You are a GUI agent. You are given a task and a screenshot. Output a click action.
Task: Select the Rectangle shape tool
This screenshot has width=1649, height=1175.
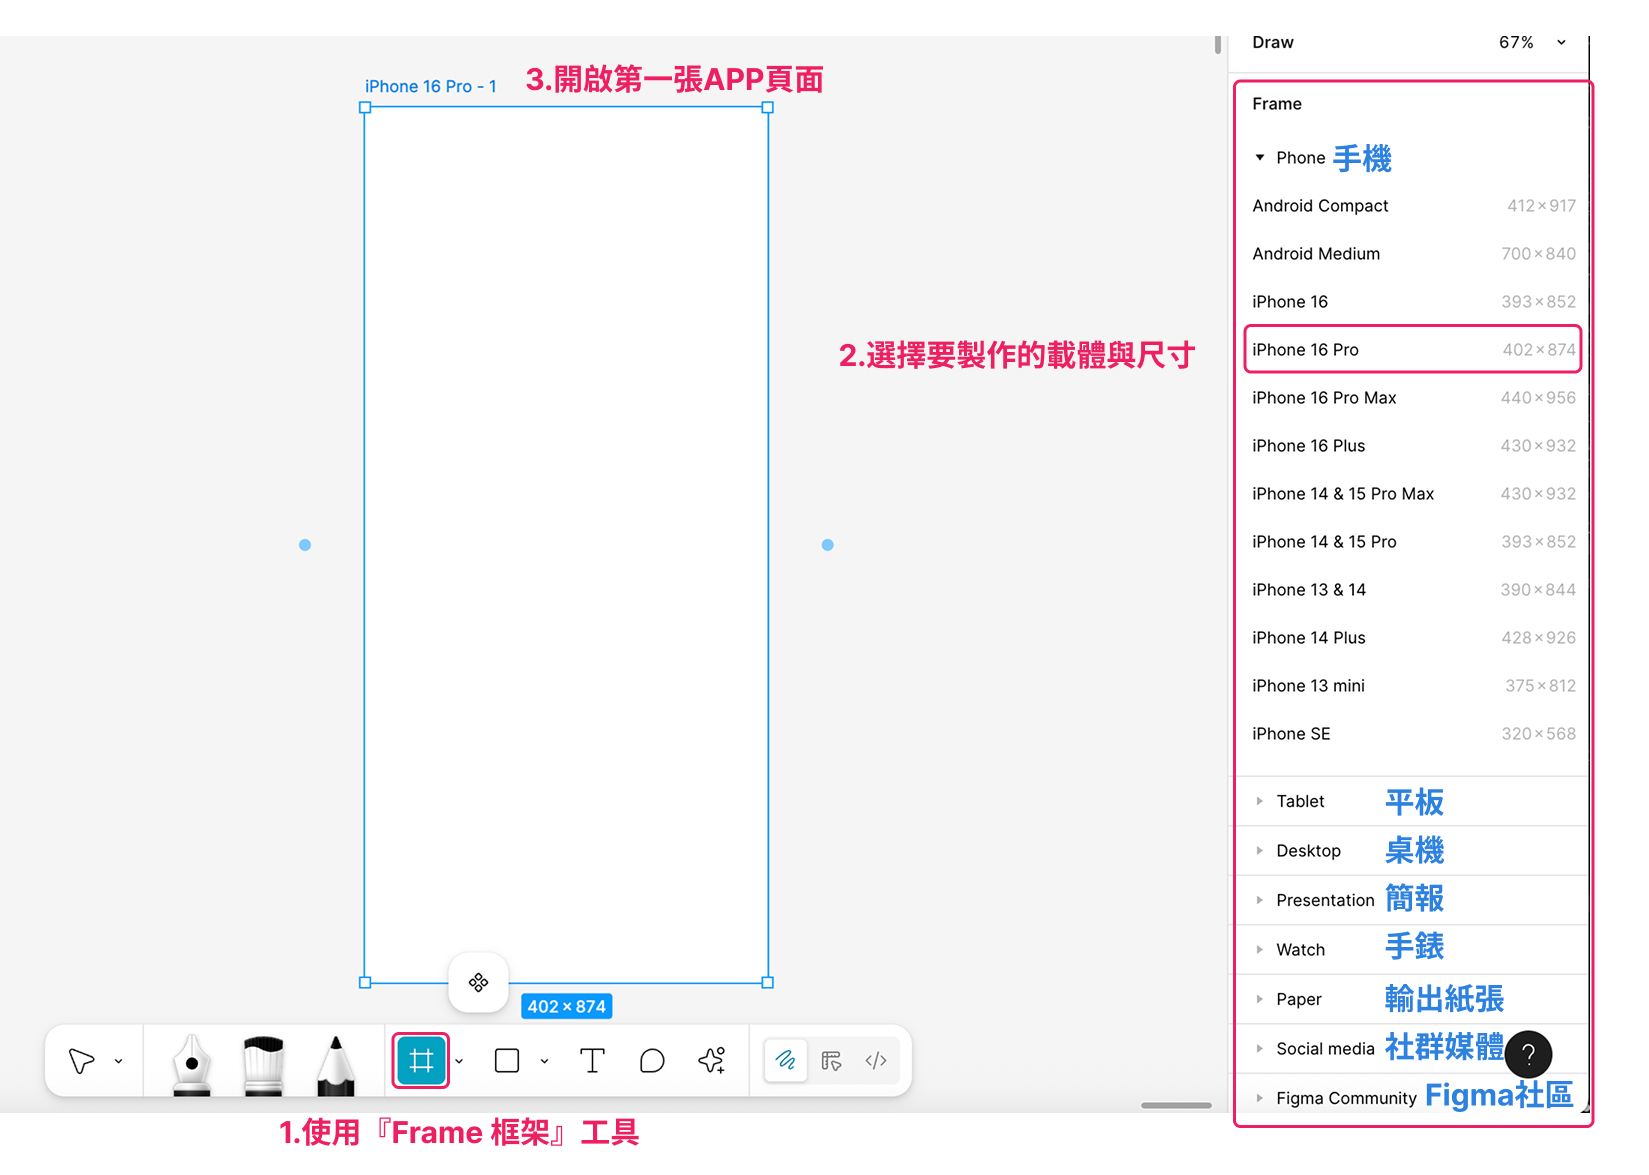507,1061
